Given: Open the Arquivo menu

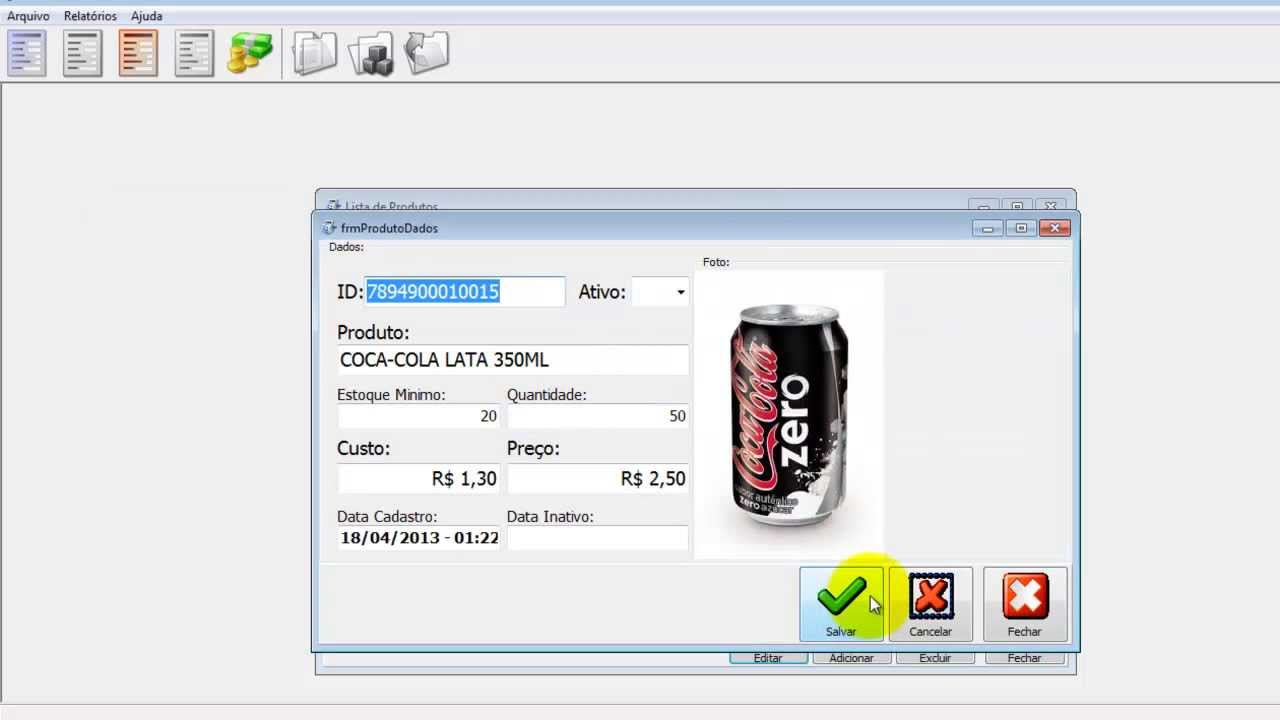Looking at the screenshot, I should [x=28, y=16].
